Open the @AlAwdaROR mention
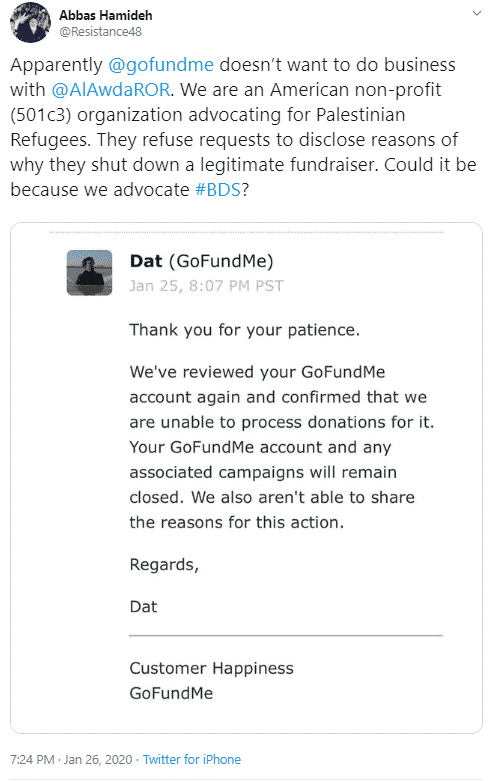 (111, 90)
